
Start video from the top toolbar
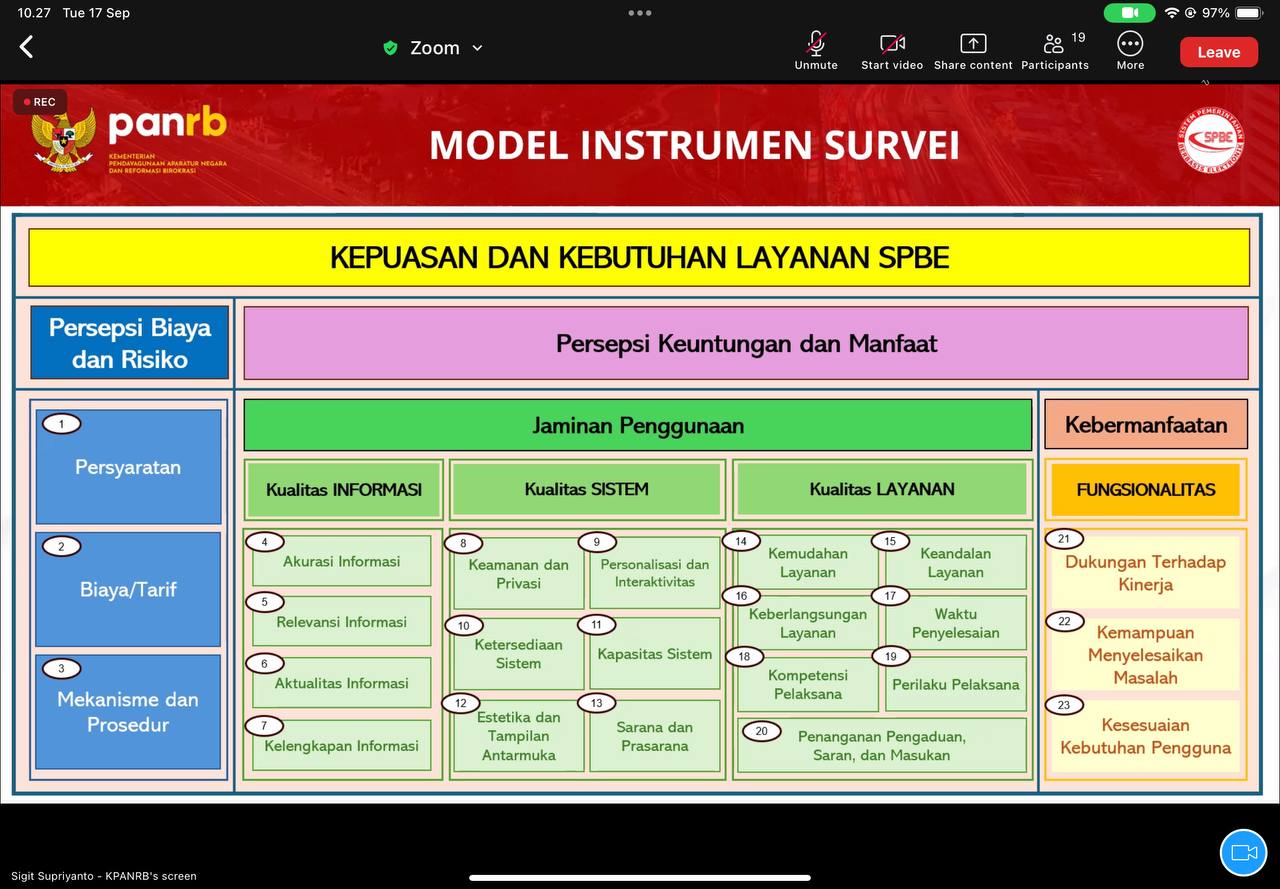point(892,50)
